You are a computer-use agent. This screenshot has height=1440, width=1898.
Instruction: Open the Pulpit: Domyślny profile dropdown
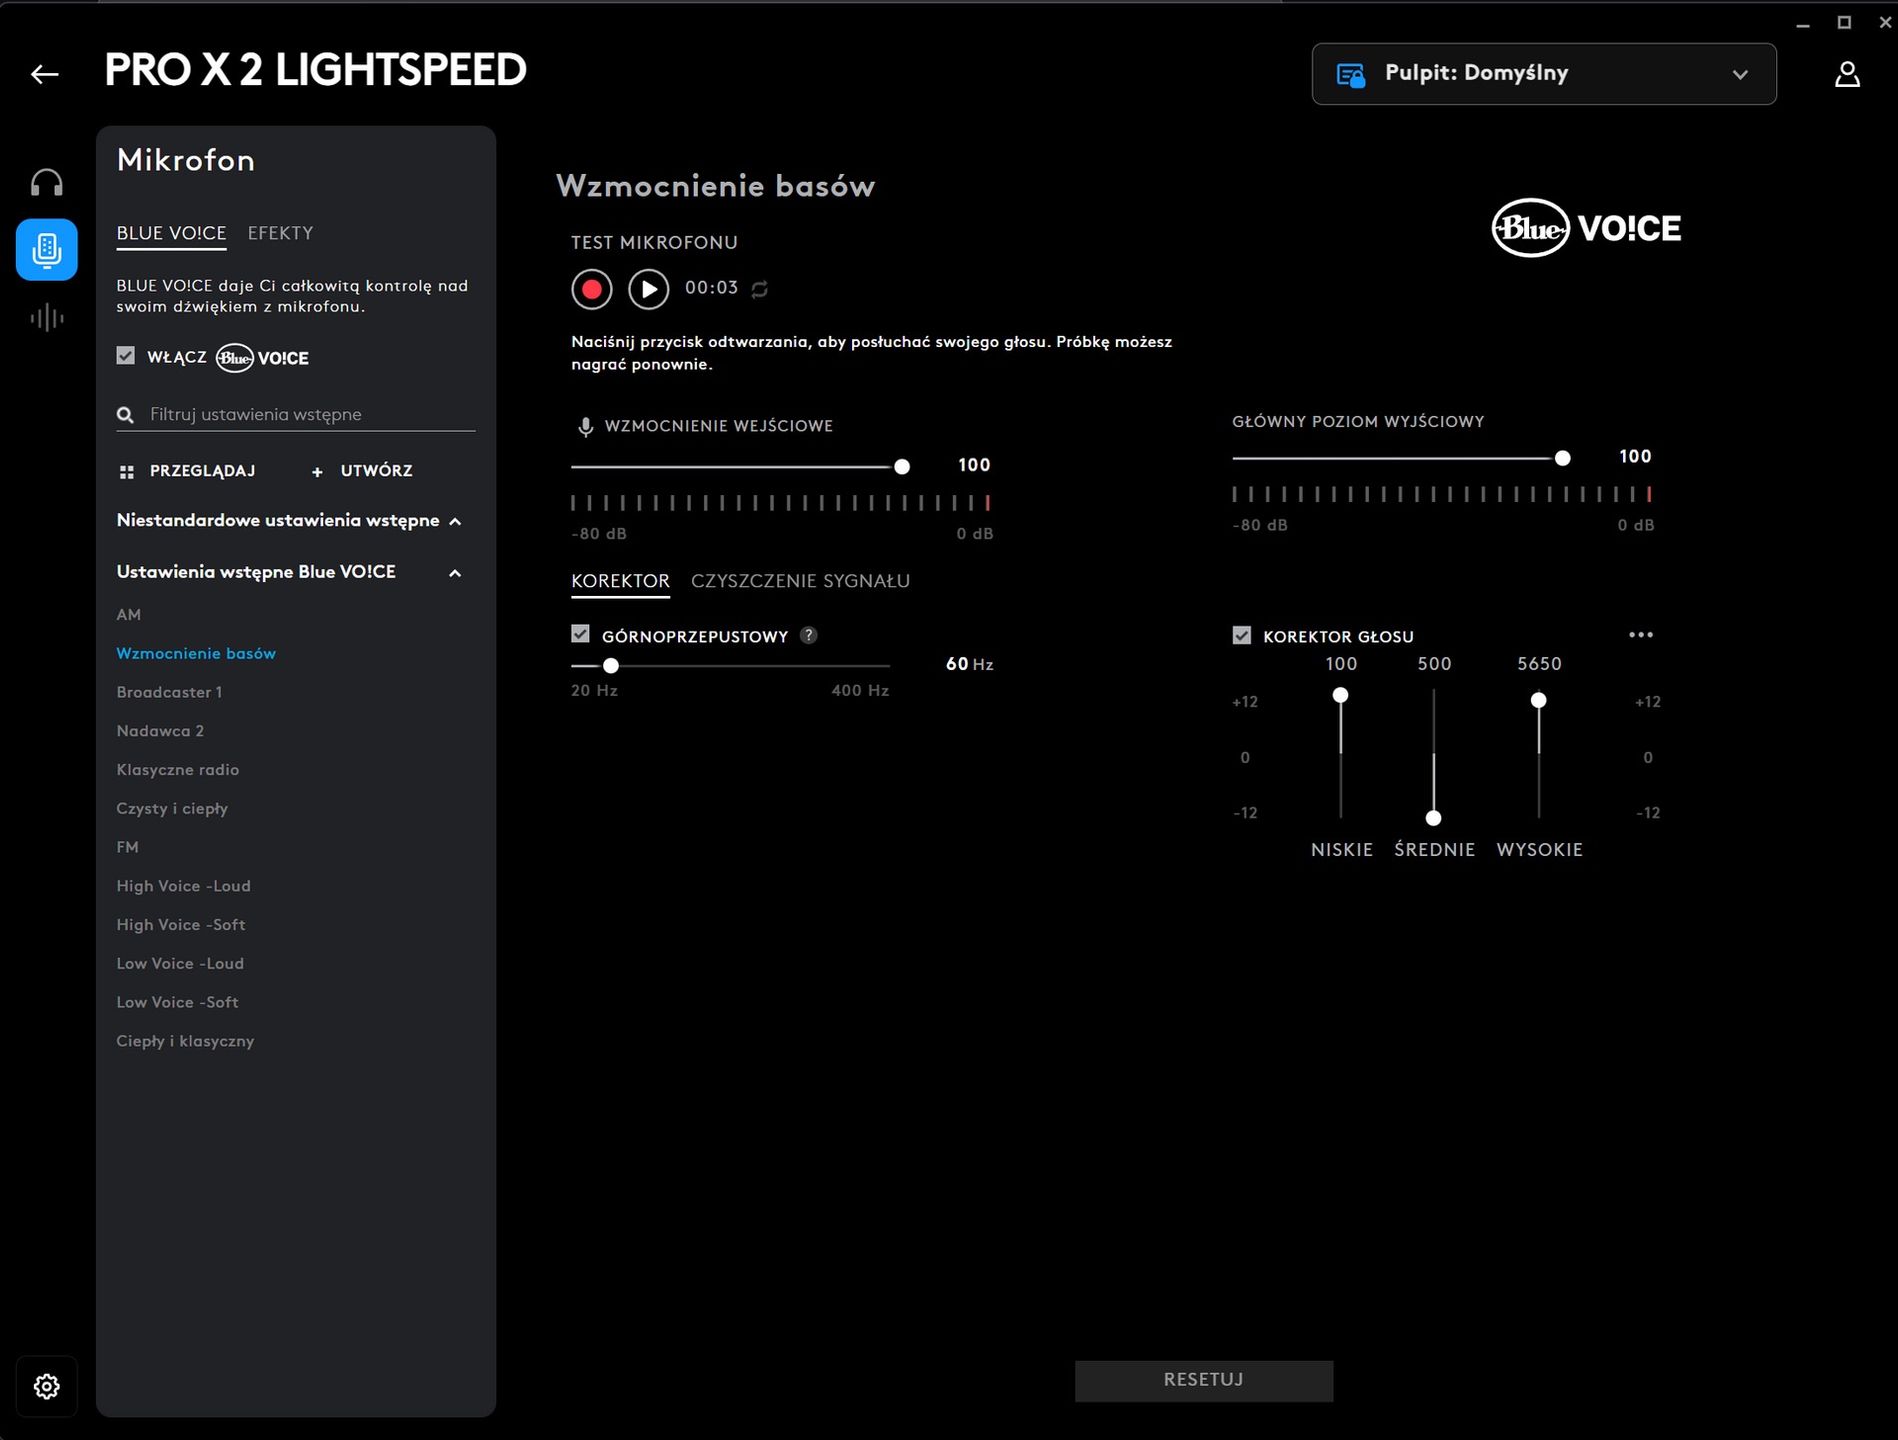pyautogui.click(x=1544, y=74)
